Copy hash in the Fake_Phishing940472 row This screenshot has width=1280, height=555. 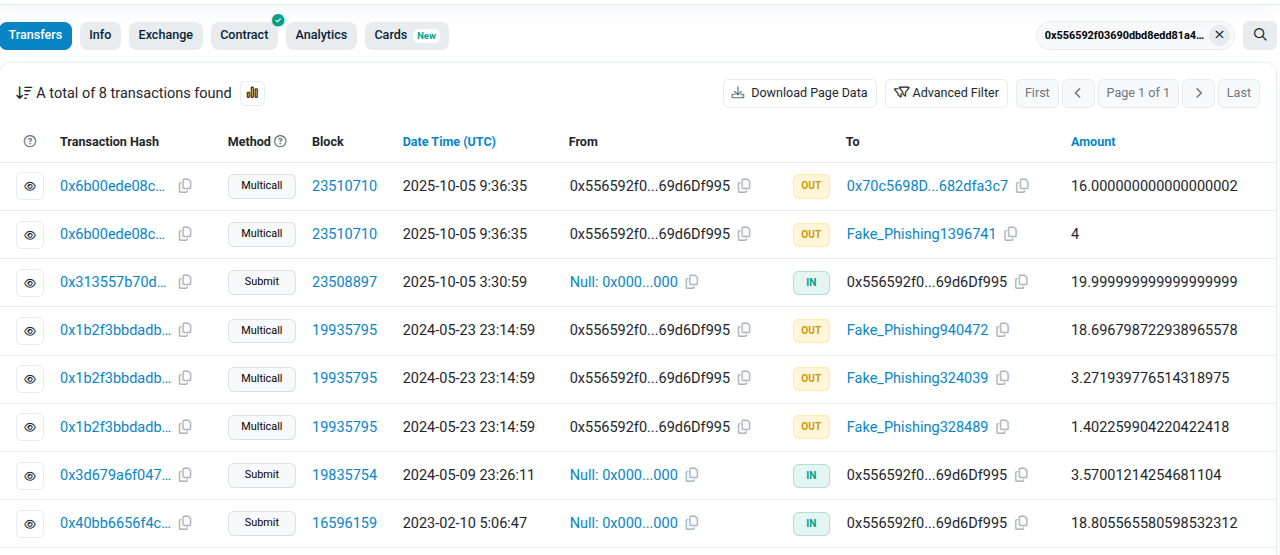185,330
